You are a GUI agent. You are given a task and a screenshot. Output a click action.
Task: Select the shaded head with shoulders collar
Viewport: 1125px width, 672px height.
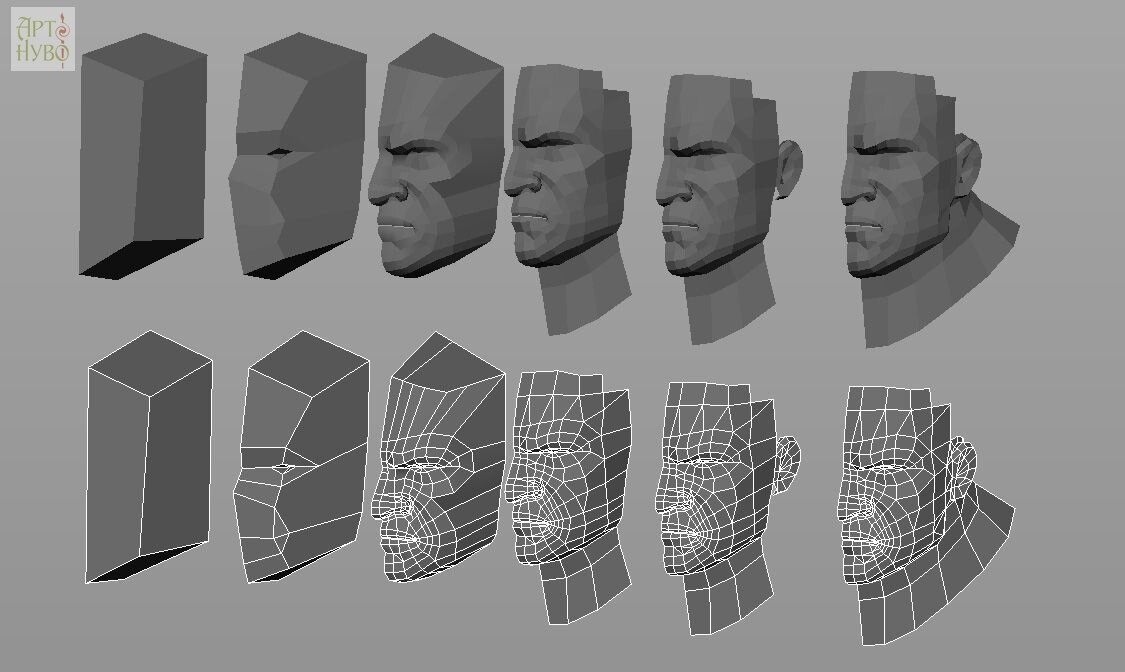(930, 209)
